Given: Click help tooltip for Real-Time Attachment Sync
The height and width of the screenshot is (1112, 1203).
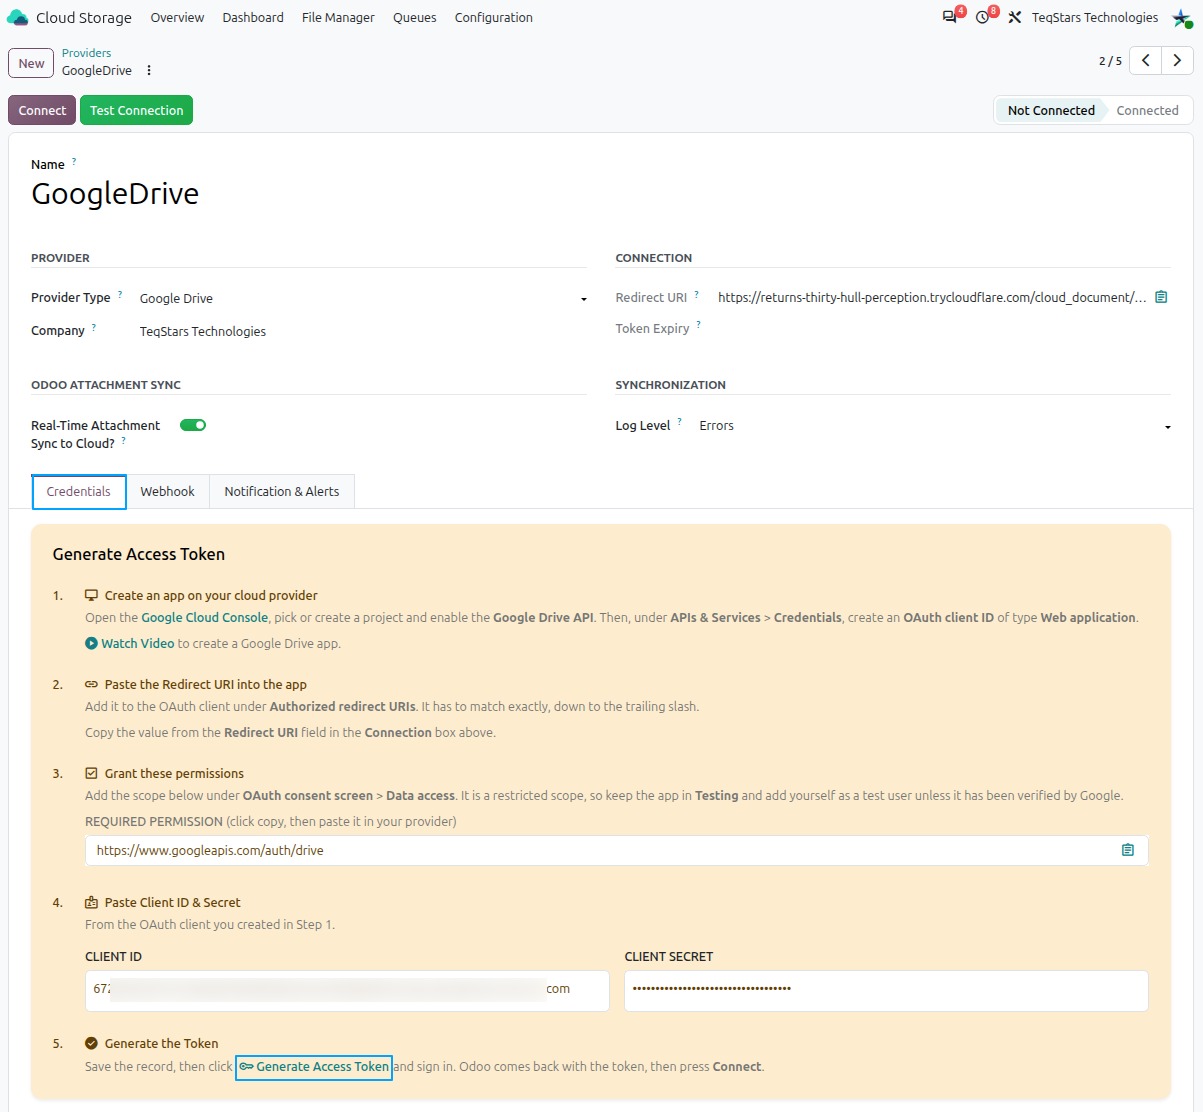Looking at the screenshot, I should 124,440.
